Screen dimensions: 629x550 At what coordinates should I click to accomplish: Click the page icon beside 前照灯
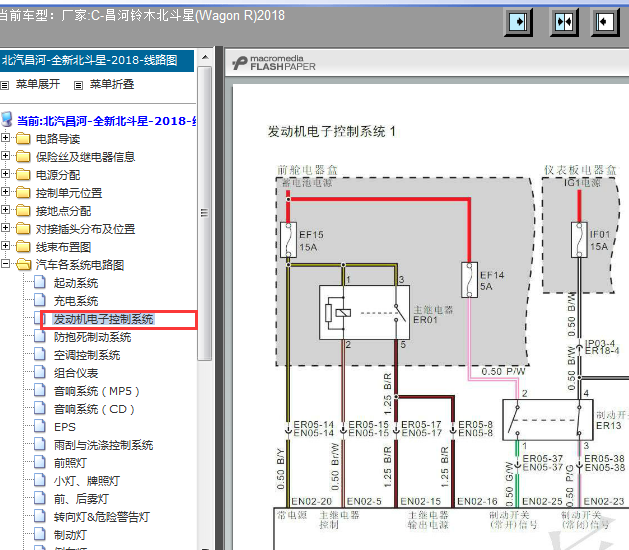tap(40, 463)
